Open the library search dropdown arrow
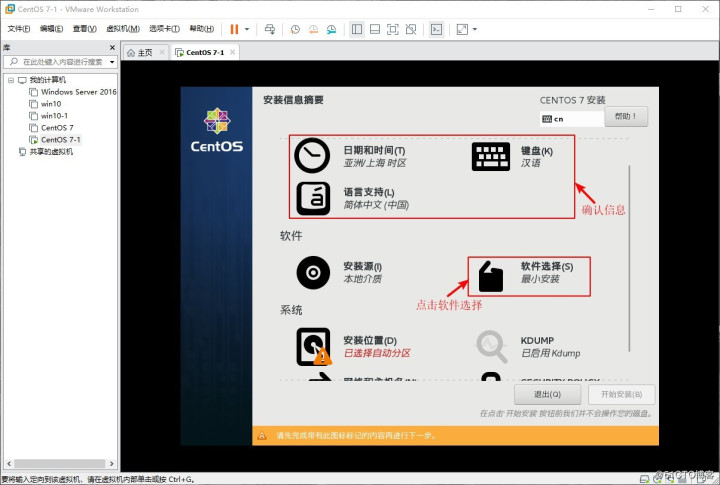This screenshot has width=720, height=485. 112,62
